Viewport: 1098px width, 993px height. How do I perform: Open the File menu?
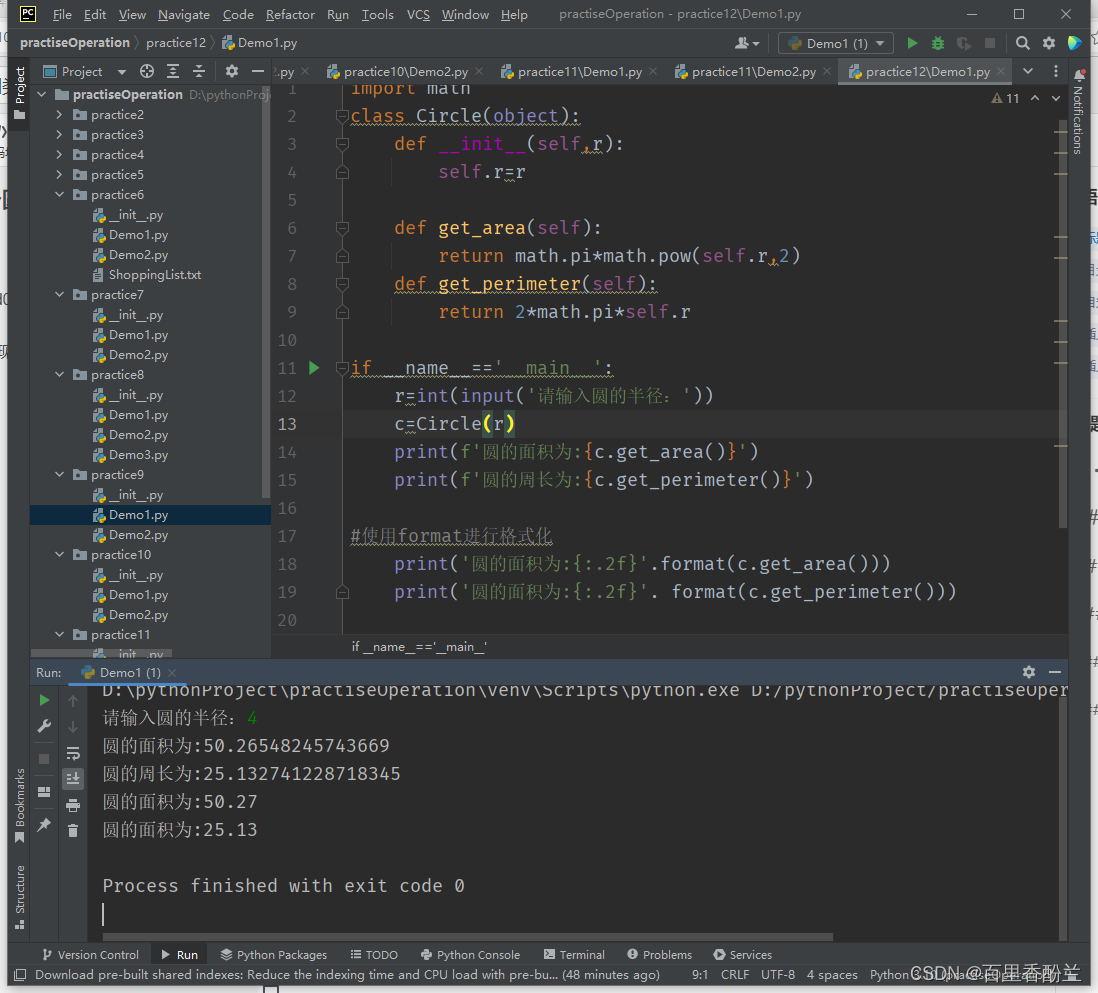(62, 15)
